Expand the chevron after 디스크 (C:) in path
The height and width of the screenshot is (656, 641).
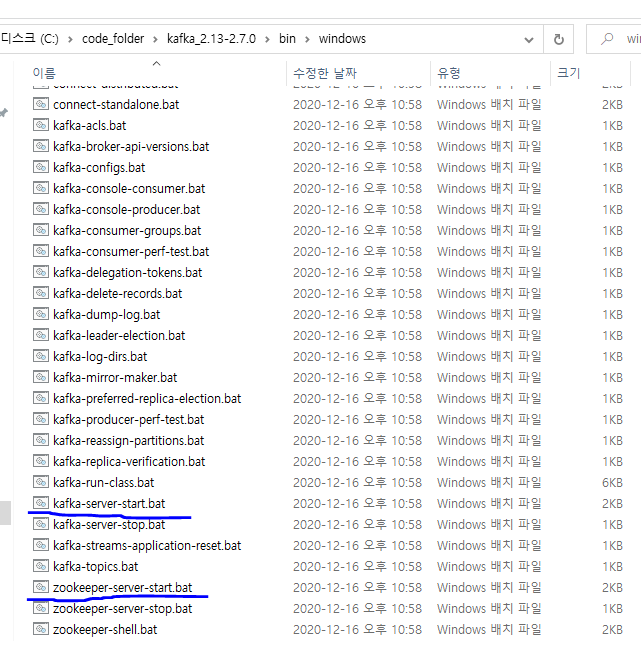click(70, 39)
